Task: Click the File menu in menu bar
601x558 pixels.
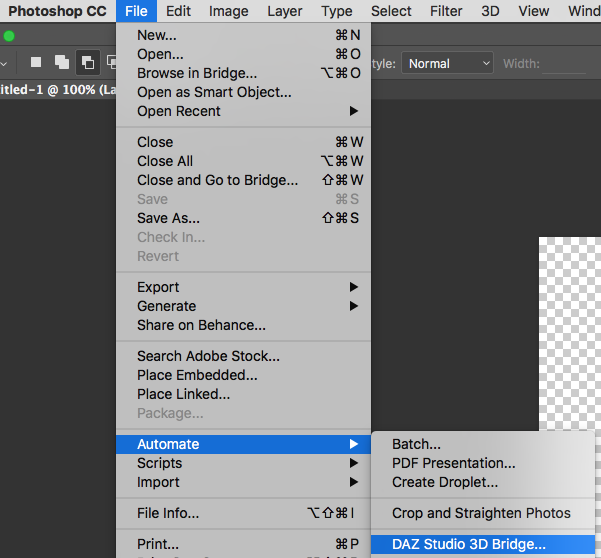Action: pos(136,11)
